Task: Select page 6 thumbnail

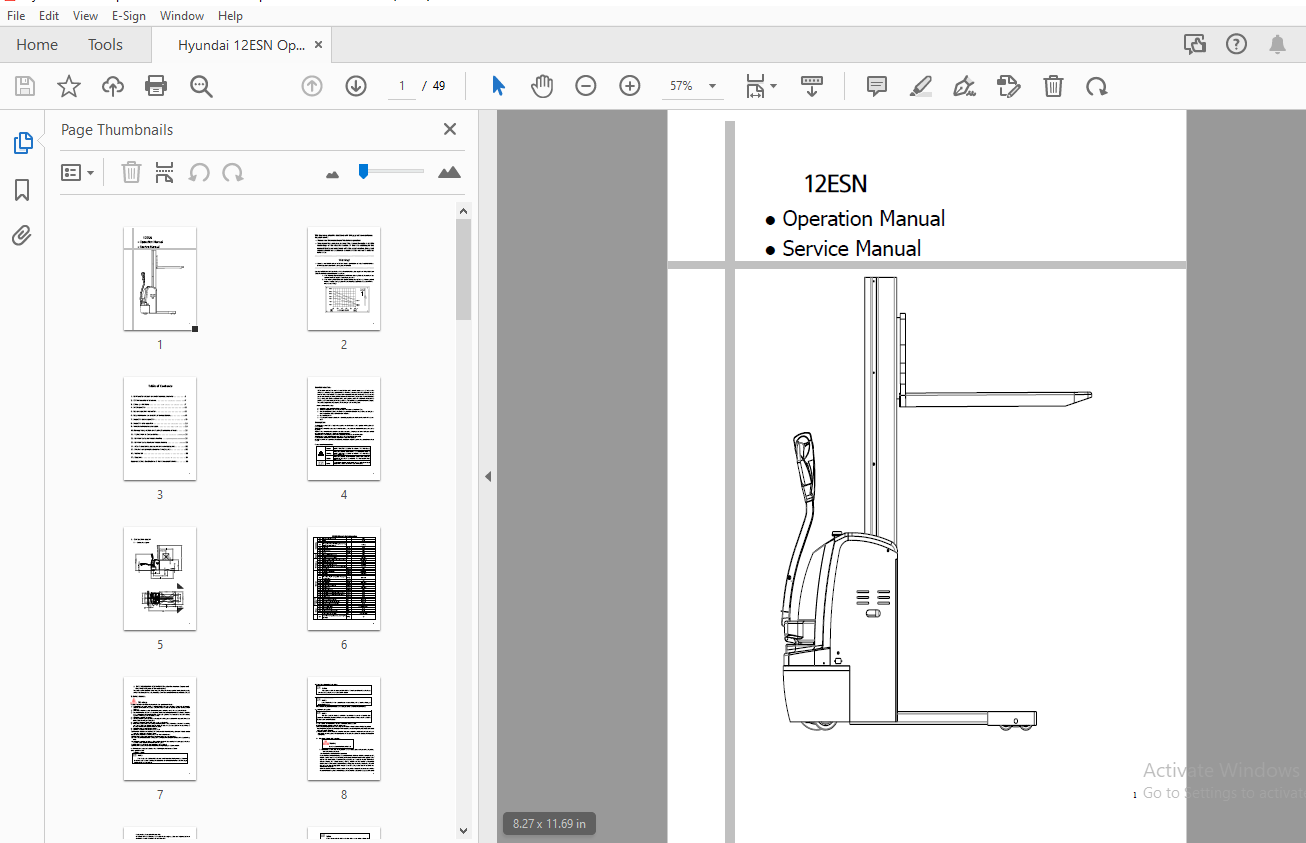Action: (x=344, y=578)
